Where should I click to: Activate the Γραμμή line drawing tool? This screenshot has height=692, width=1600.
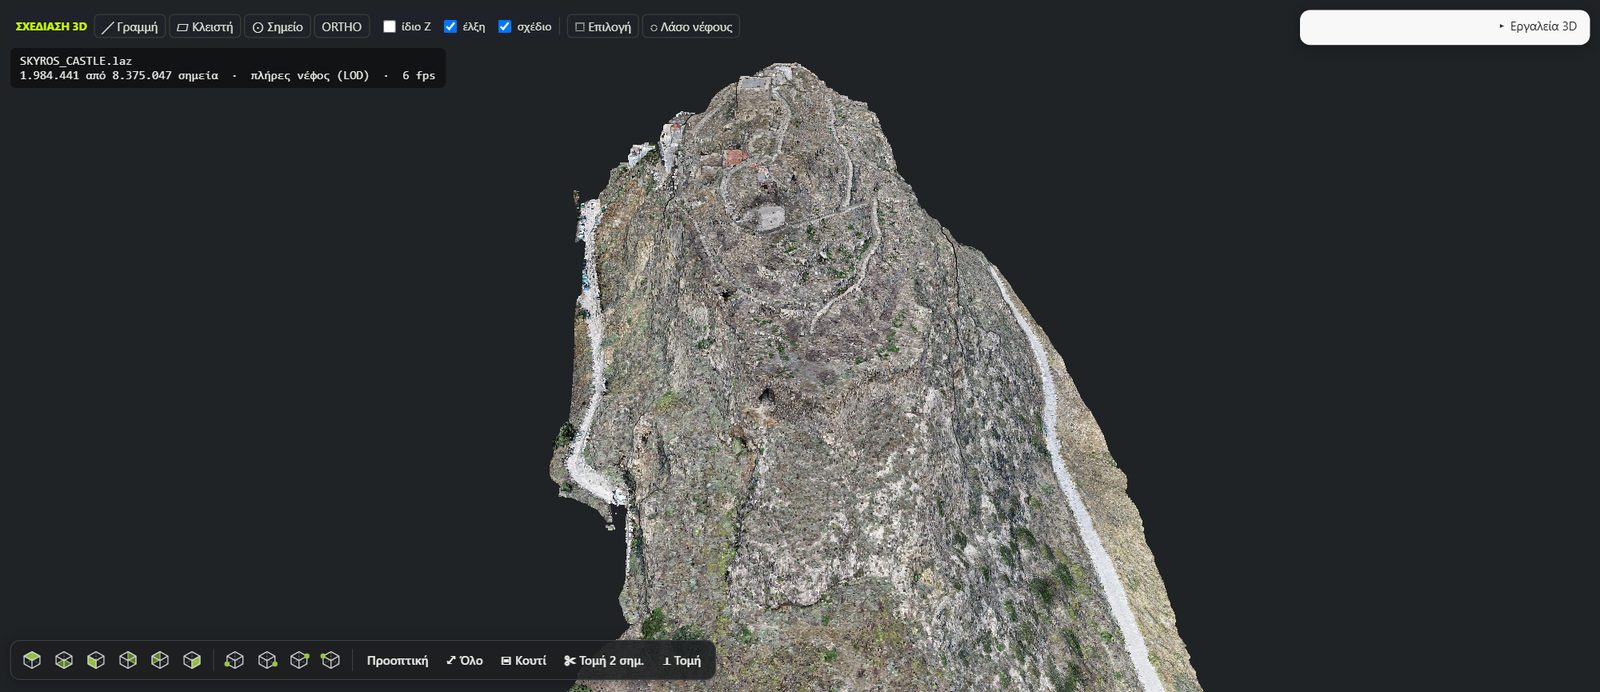point(130,27)
